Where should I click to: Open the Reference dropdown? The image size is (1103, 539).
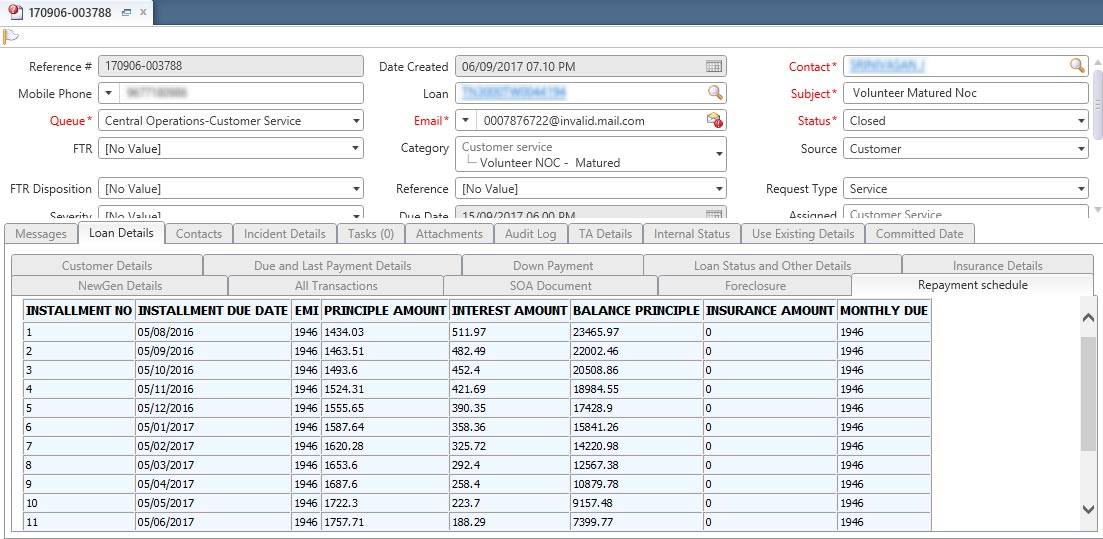pyautogui.click(x=718, y=189)
